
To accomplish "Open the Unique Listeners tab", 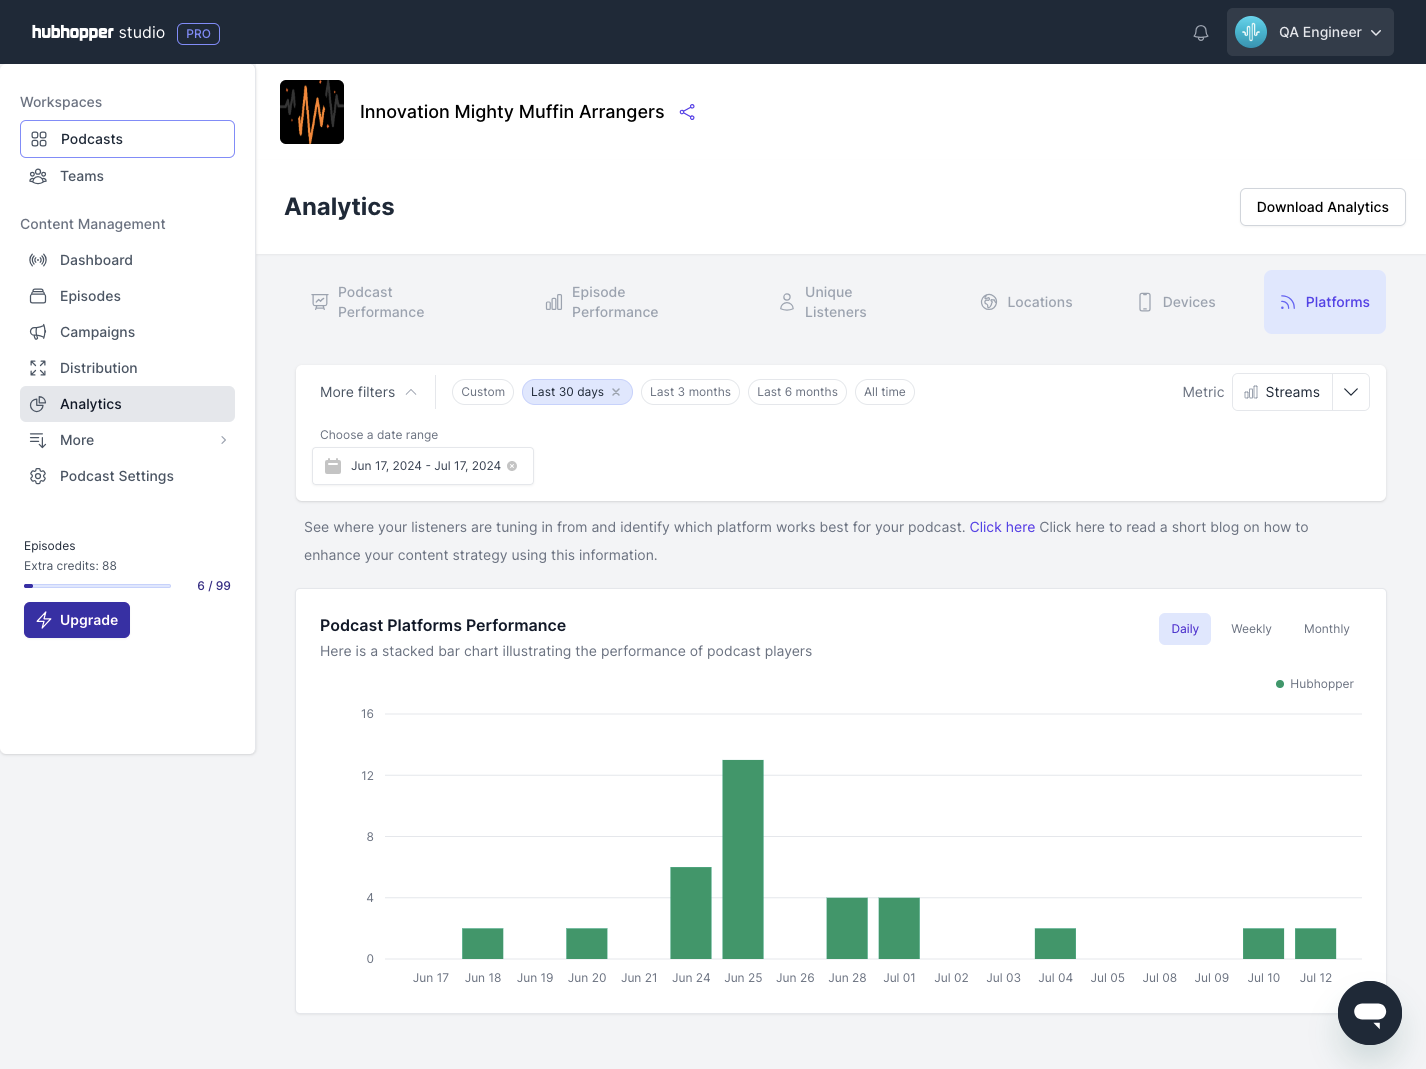I will [836, 301].
